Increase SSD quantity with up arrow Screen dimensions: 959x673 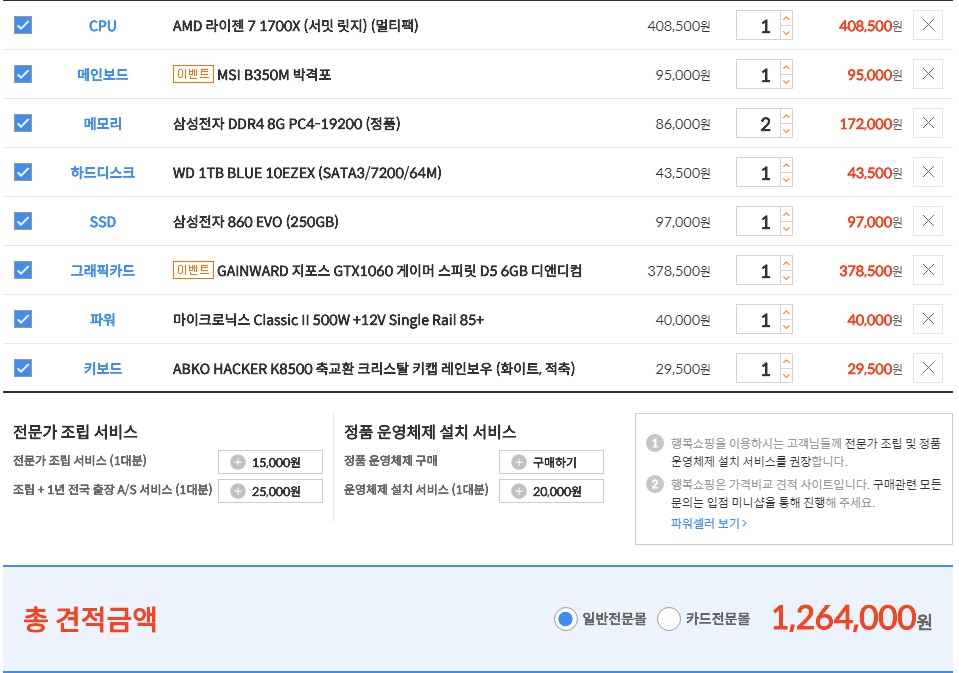click(787, 214)
